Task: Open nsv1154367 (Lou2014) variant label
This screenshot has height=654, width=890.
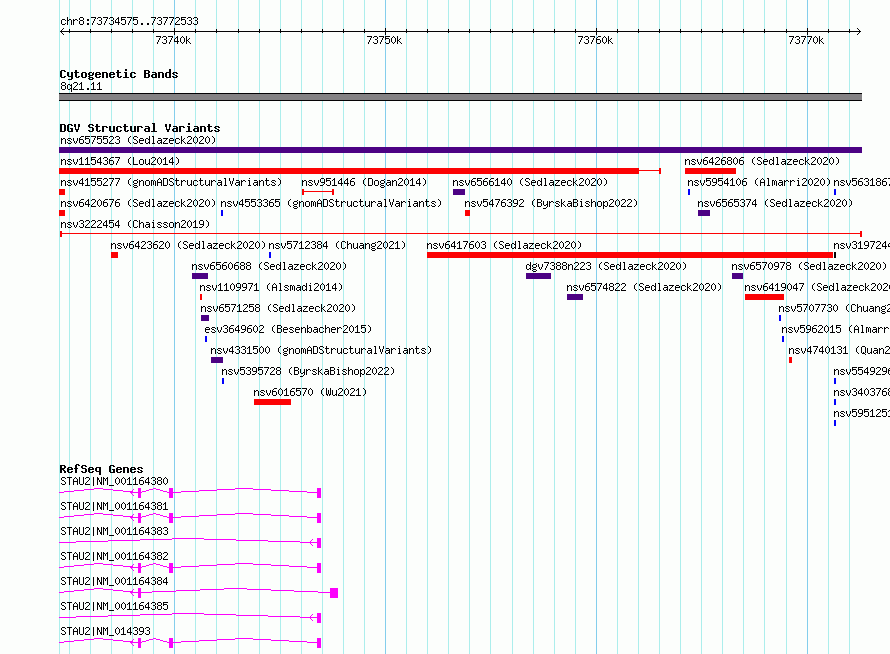Action: point(120,161)
